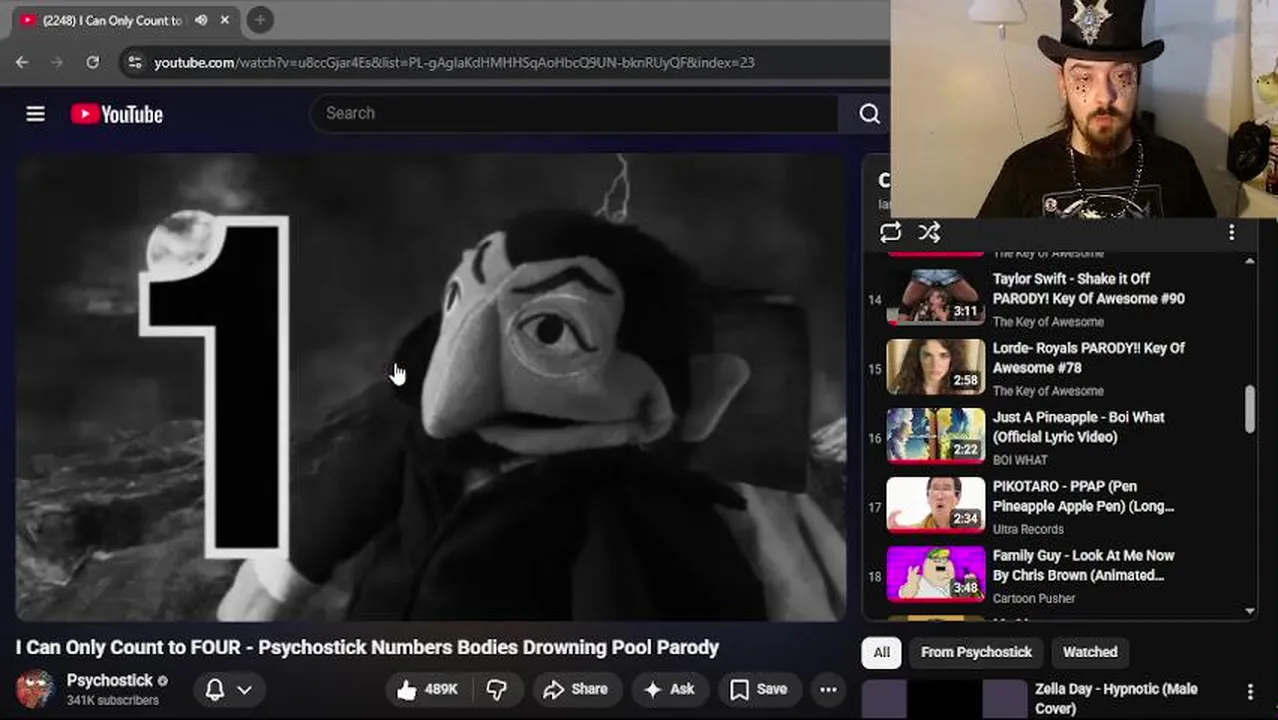Open Psychostick channel avatar
Screen dimensions: 1278x720
35,689
